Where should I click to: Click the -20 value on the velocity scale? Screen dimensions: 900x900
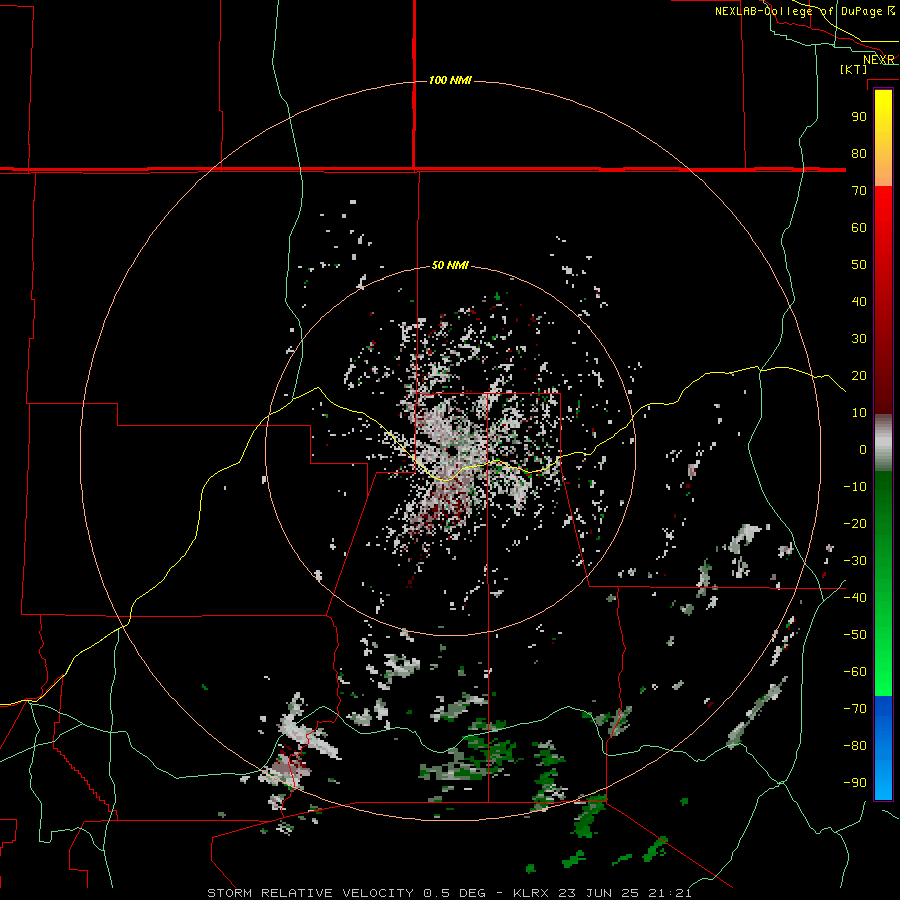[x=855, y=524]
